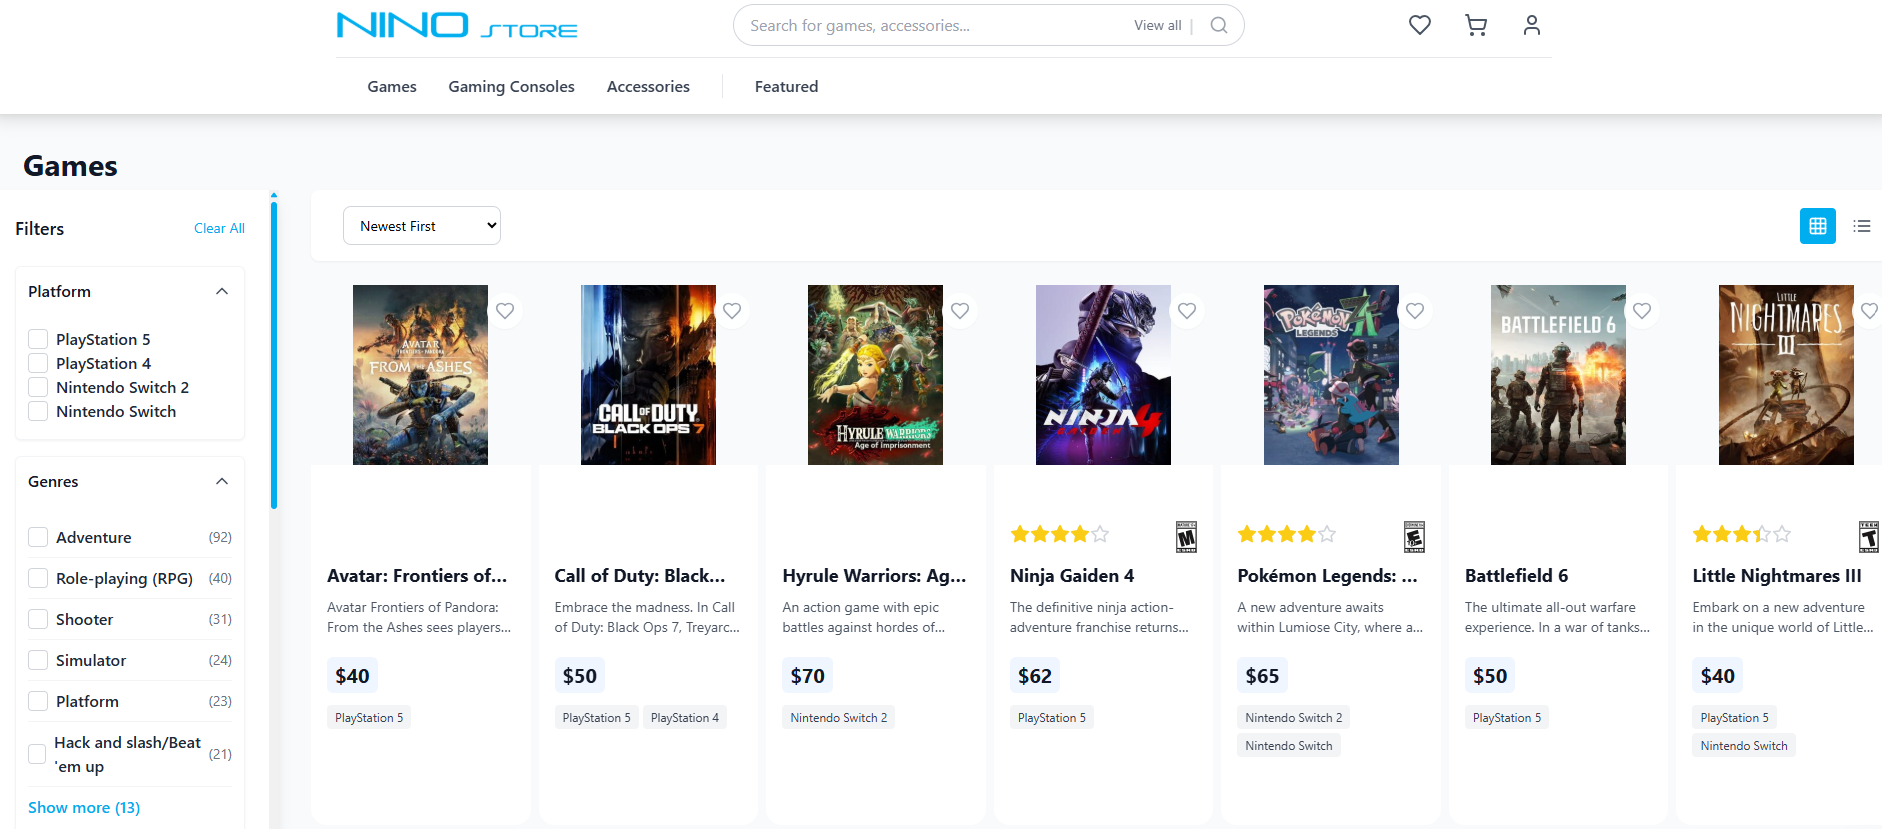The image size is (1882, 829).
Task: Click Clear All filters link
Action: [x=219, y=228]
